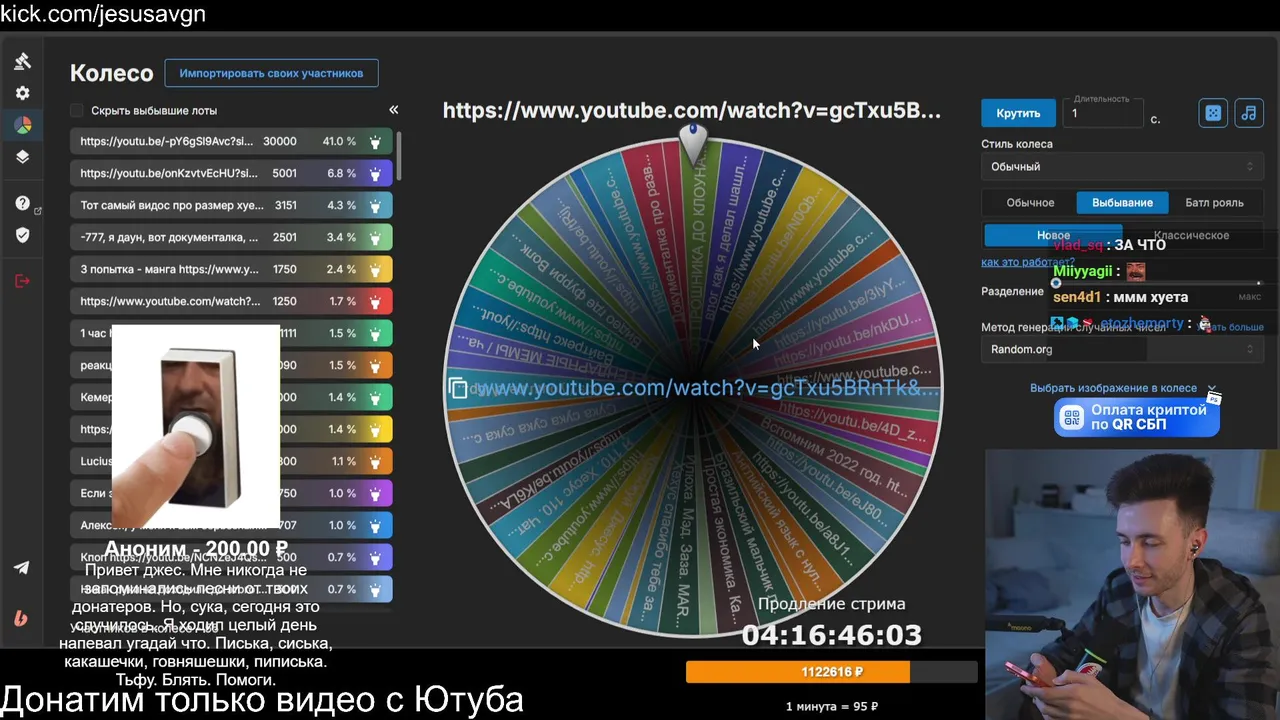Select lot row 'https://youtu.be/onKzvtvEcHU'
The image size is (1280, 720).
pyautogui.click(x=231, y=174)
